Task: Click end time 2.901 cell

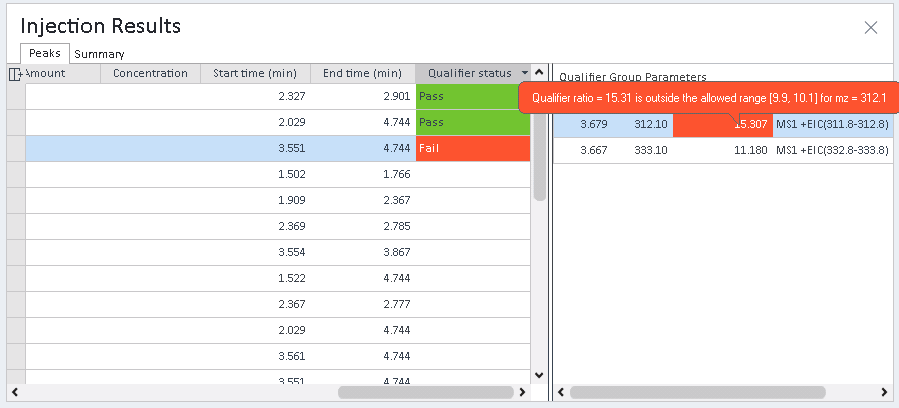Action: 363,96
